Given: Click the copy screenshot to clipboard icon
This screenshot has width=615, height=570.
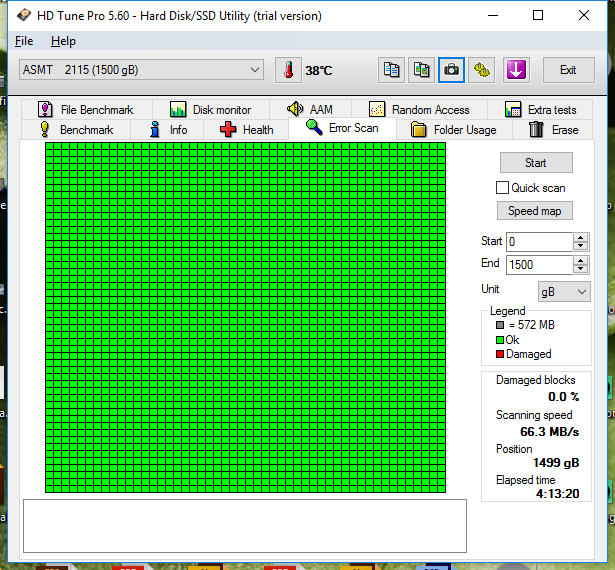Looking at the screenshot, I should [x=422, y=70].
